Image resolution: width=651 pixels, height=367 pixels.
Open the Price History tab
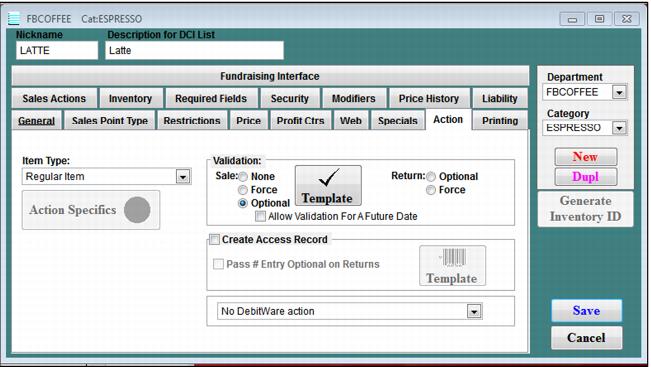(429, 99)
